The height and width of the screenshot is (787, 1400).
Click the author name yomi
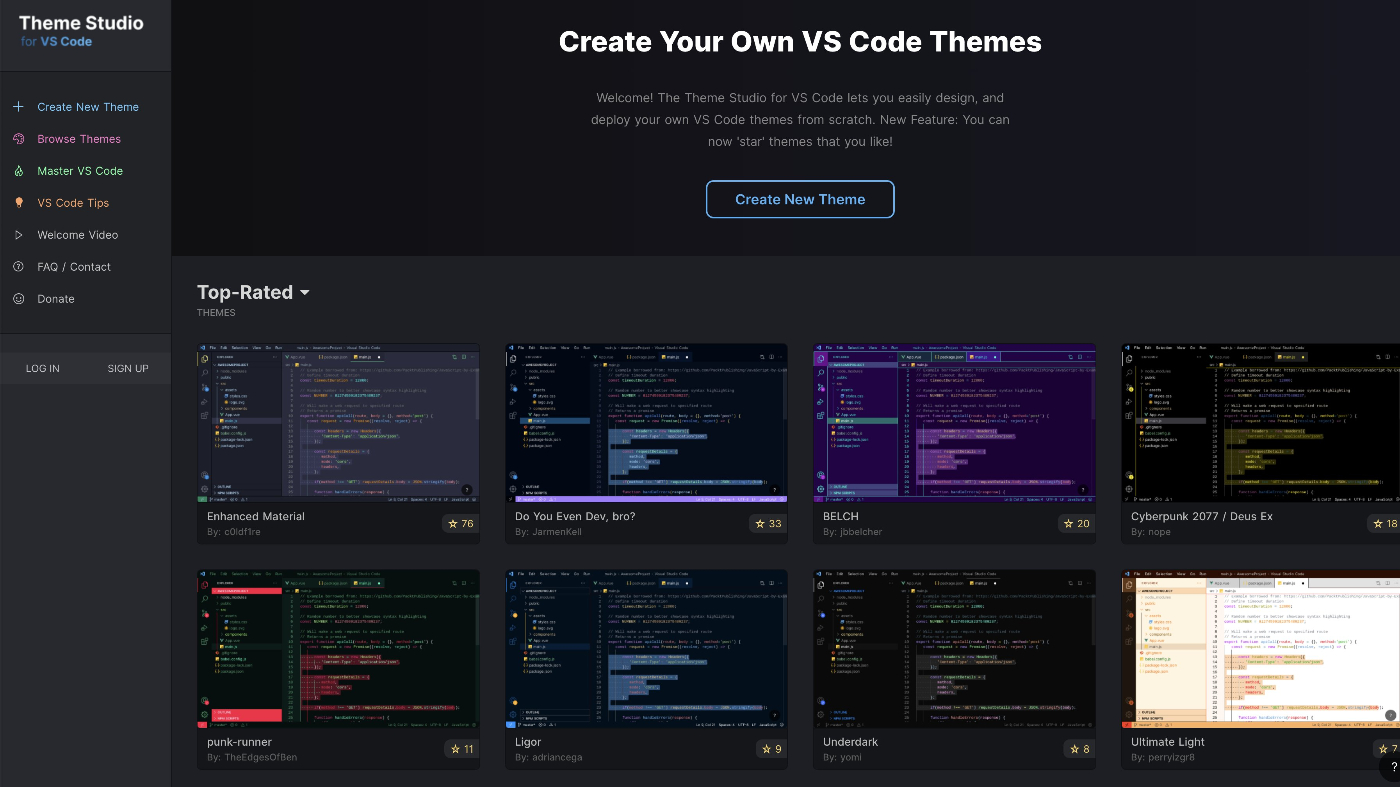tap(850, 758)
